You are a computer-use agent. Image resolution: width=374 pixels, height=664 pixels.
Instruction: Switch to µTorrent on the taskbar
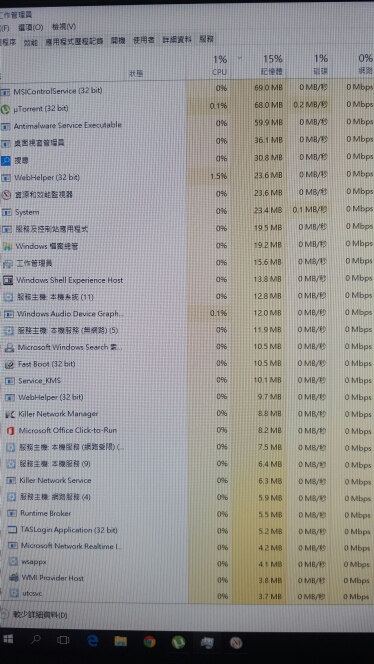click(x=178, y=642)
